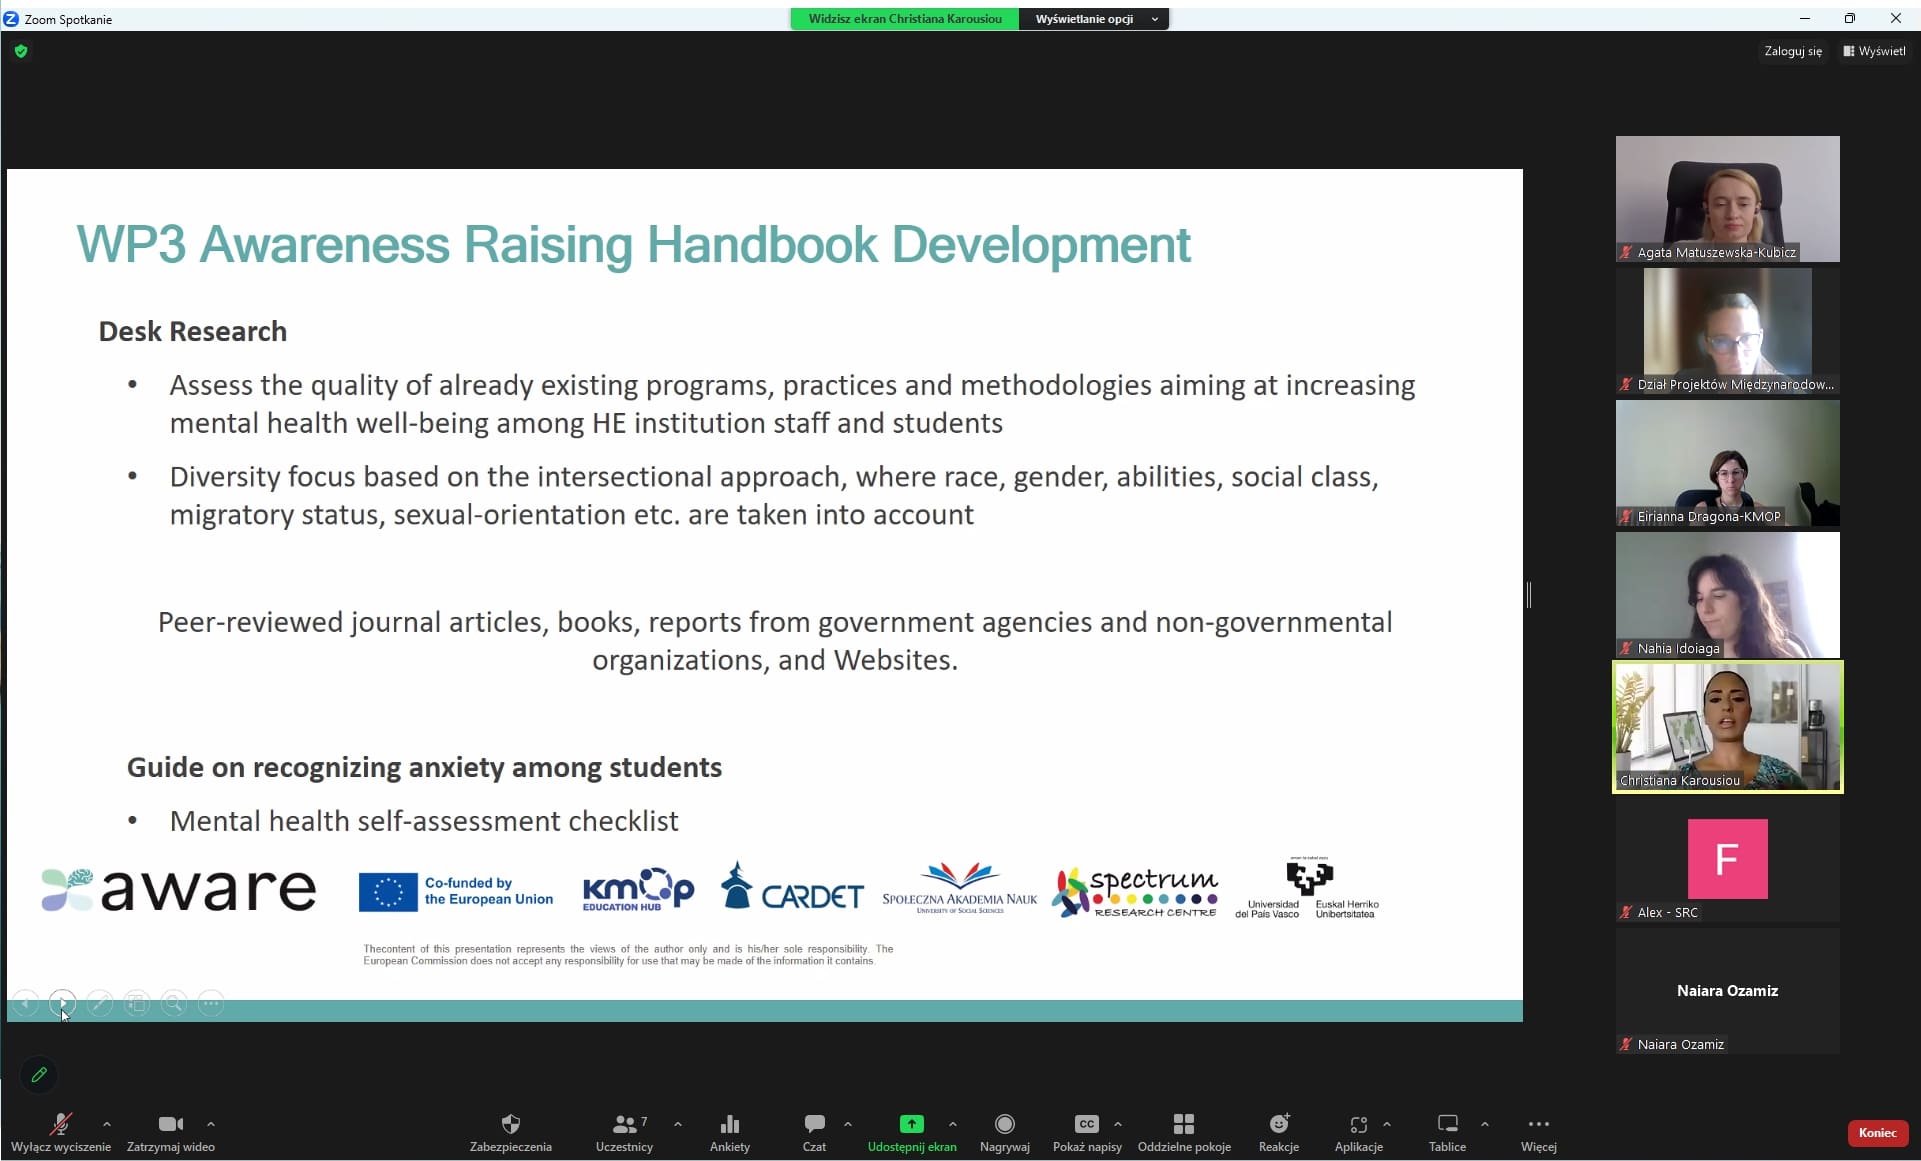Screen dimensions: 1921x1161
Task: Click muted mic icon on Alex - SRC tile
Action: coord(1626,912)
